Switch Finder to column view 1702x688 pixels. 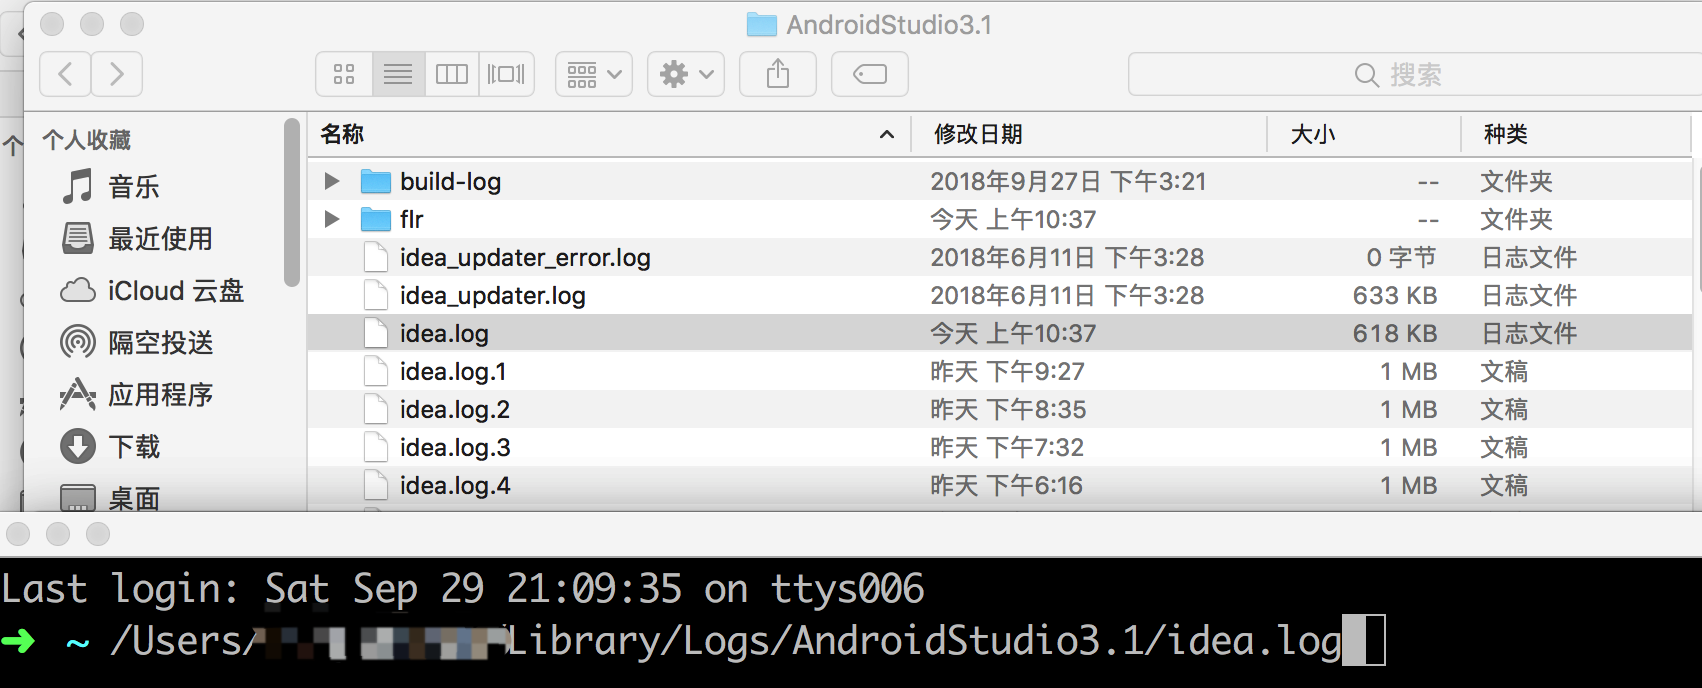click(x=452, y=74)
